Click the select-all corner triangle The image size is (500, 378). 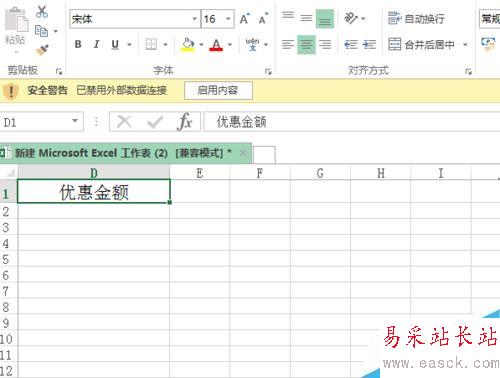pyautogui.click(x=11, y=172)
